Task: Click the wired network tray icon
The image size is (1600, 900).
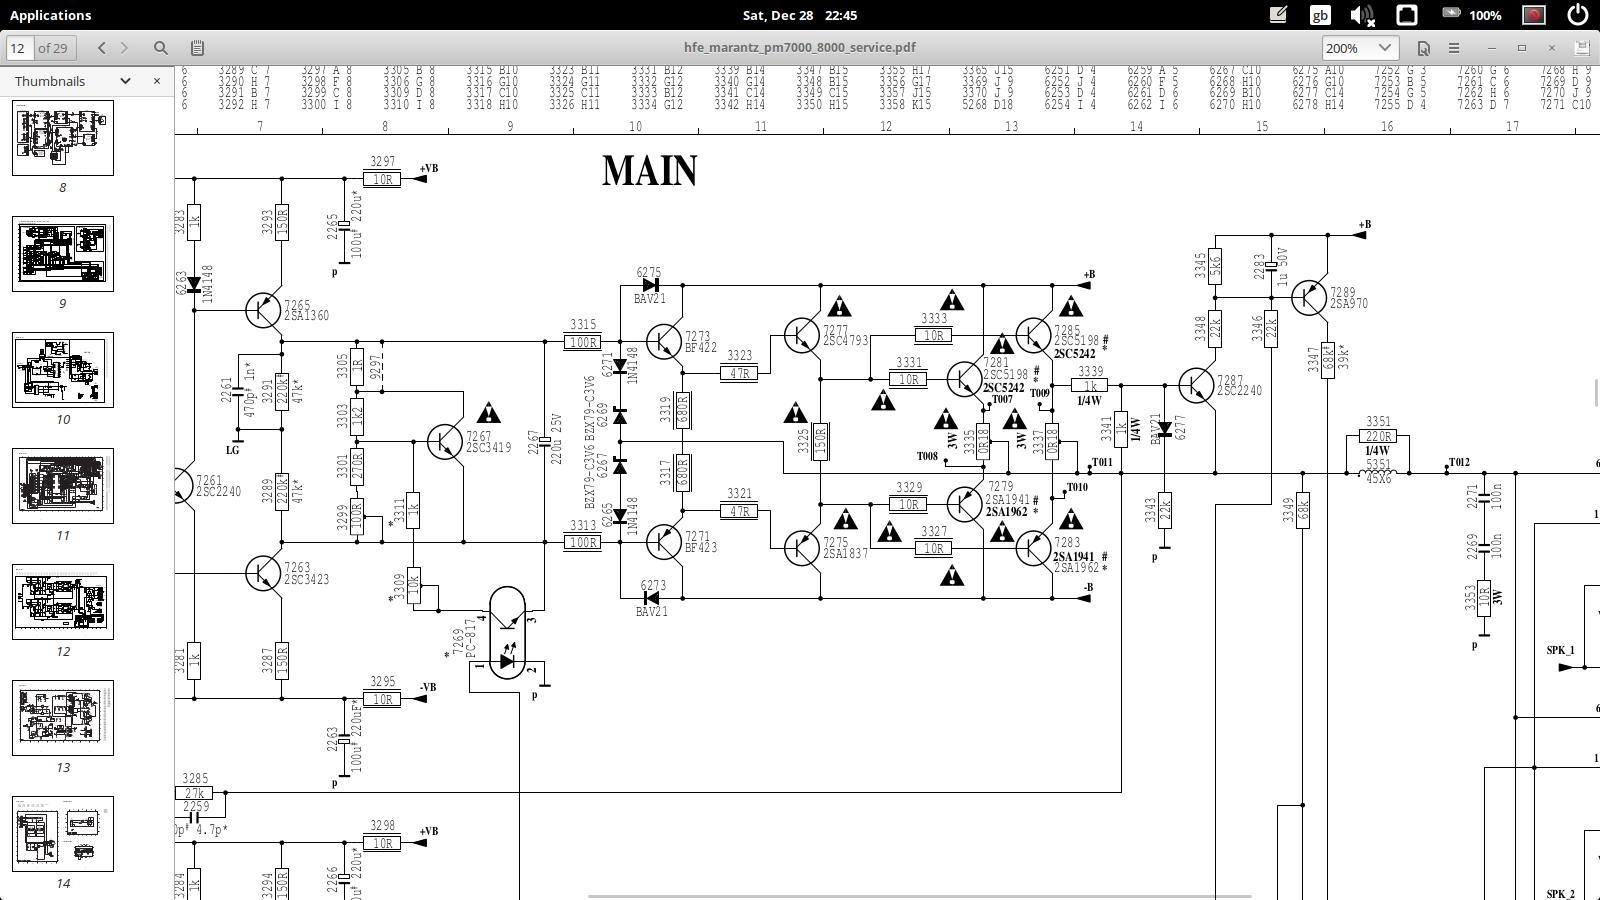Action: [x=1407, y=15]
